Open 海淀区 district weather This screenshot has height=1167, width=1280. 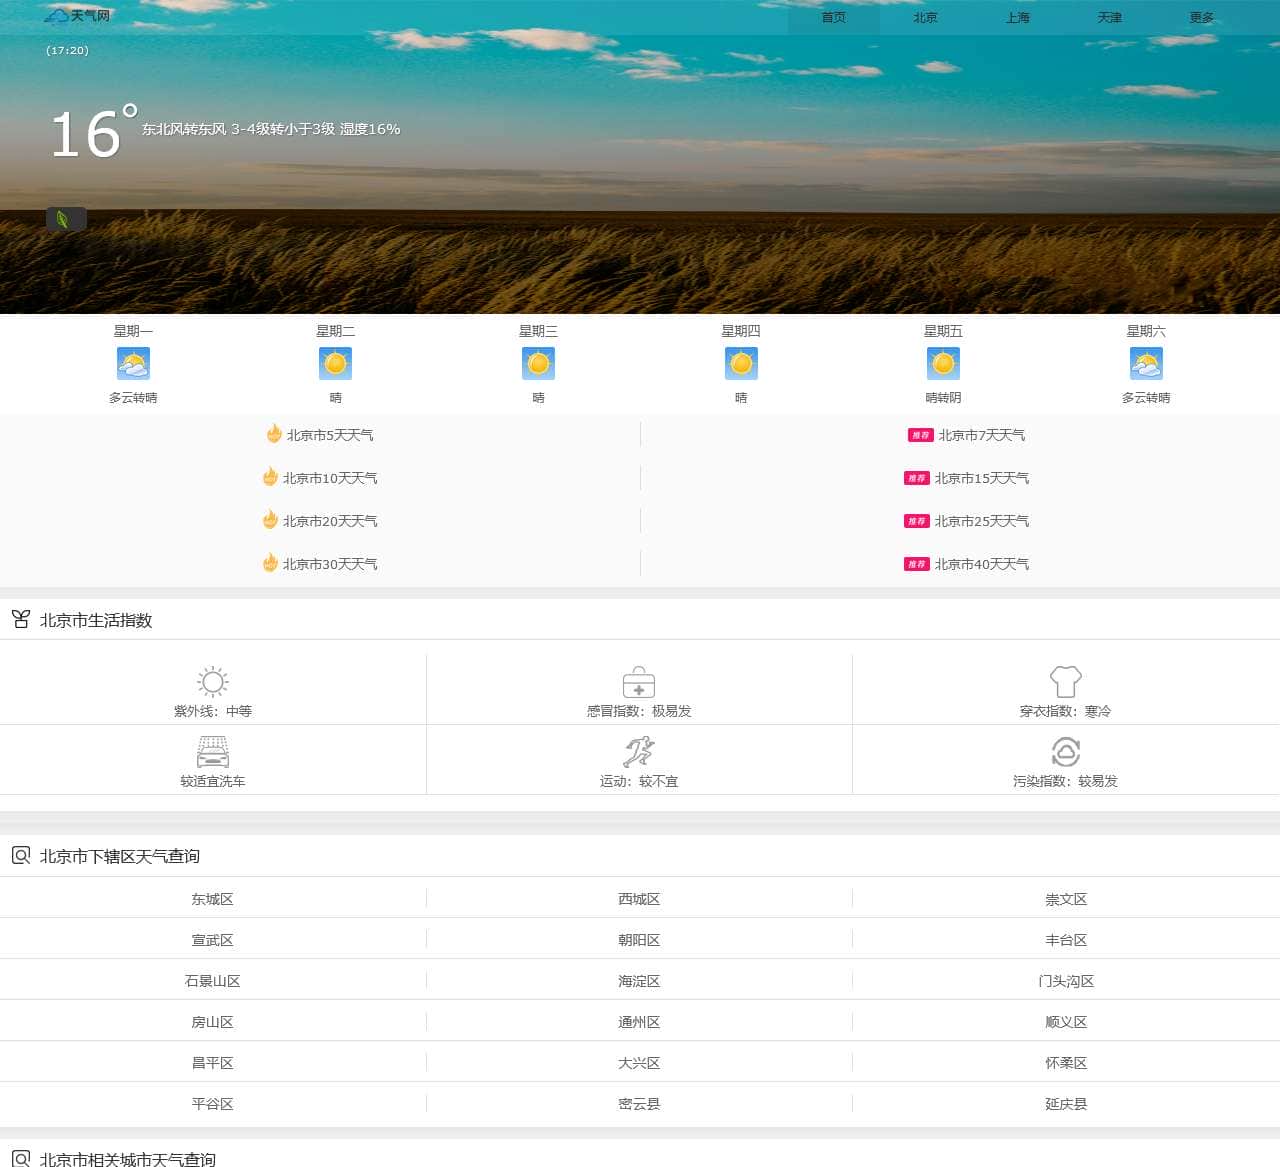(x=639, y=981)
